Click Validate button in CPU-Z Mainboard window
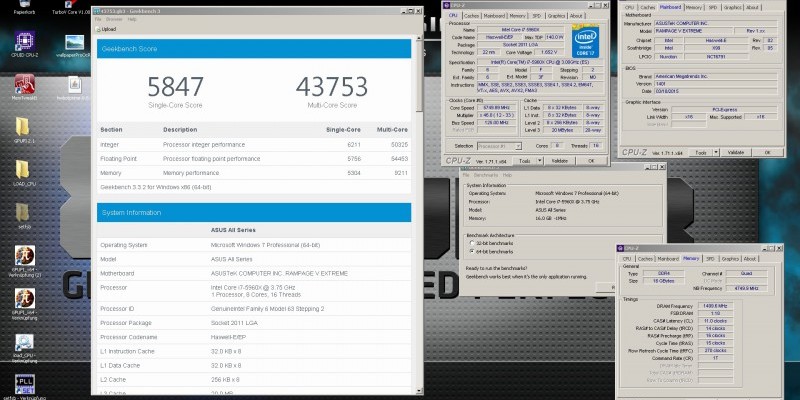Image resolution: width=800 pixels, height=400 pixels. tap(736, 152)
